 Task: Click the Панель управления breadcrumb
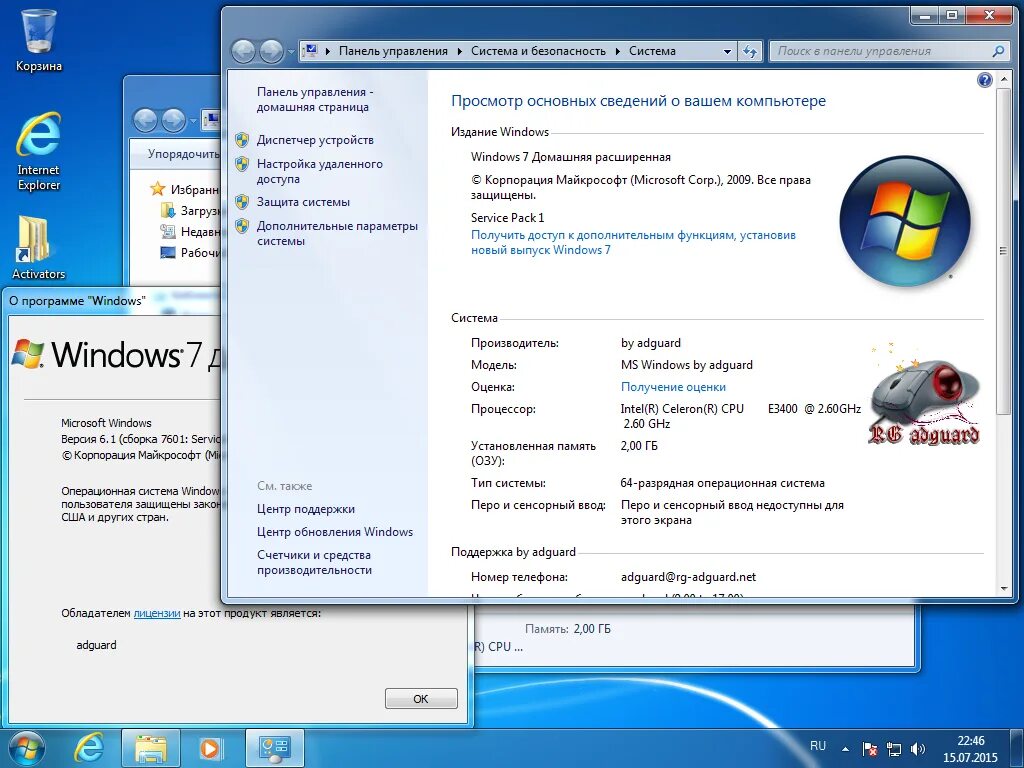tap(393, 51)
